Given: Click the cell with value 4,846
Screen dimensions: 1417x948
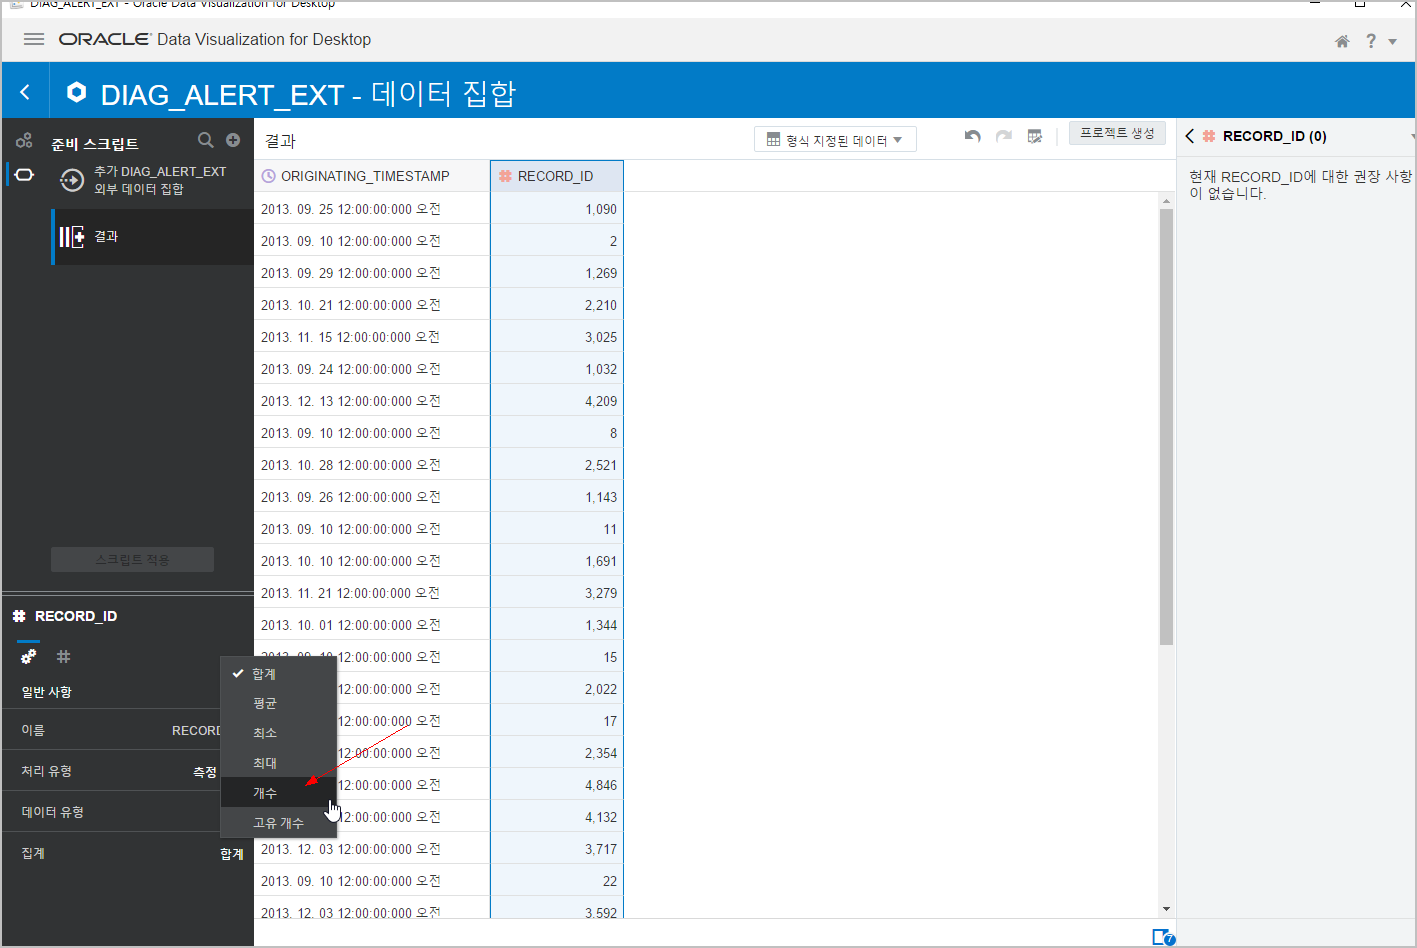Looking at the screenshot, I should (557, 785).
